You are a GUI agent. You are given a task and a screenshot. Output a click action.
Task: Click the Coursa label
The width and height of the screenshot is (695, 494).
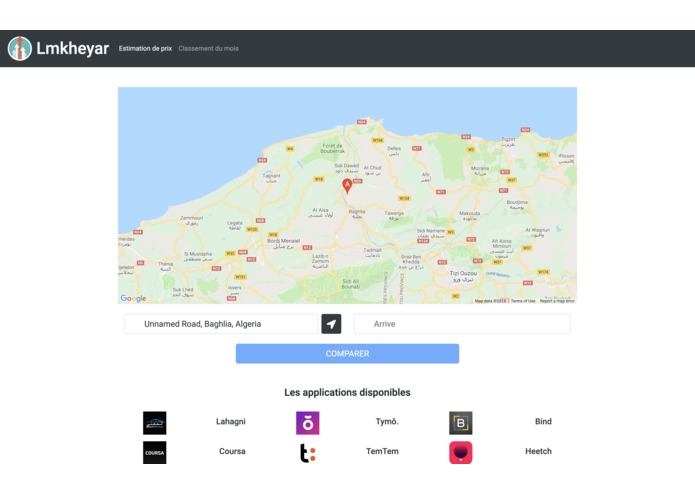(232, 451)
